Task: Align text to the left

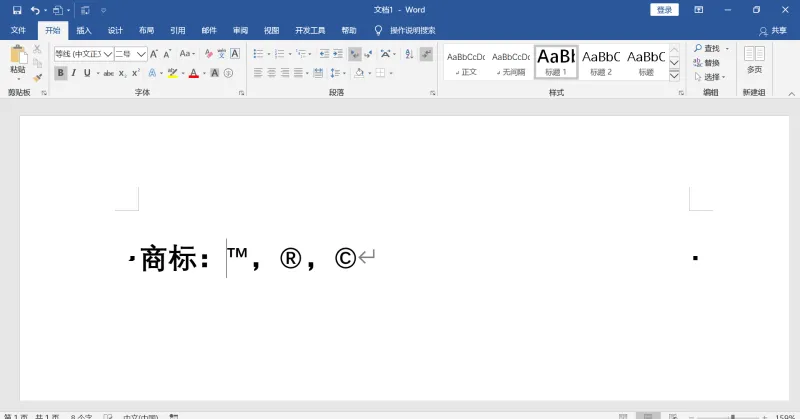Action: pyautogui.click(x=258, y=73)
